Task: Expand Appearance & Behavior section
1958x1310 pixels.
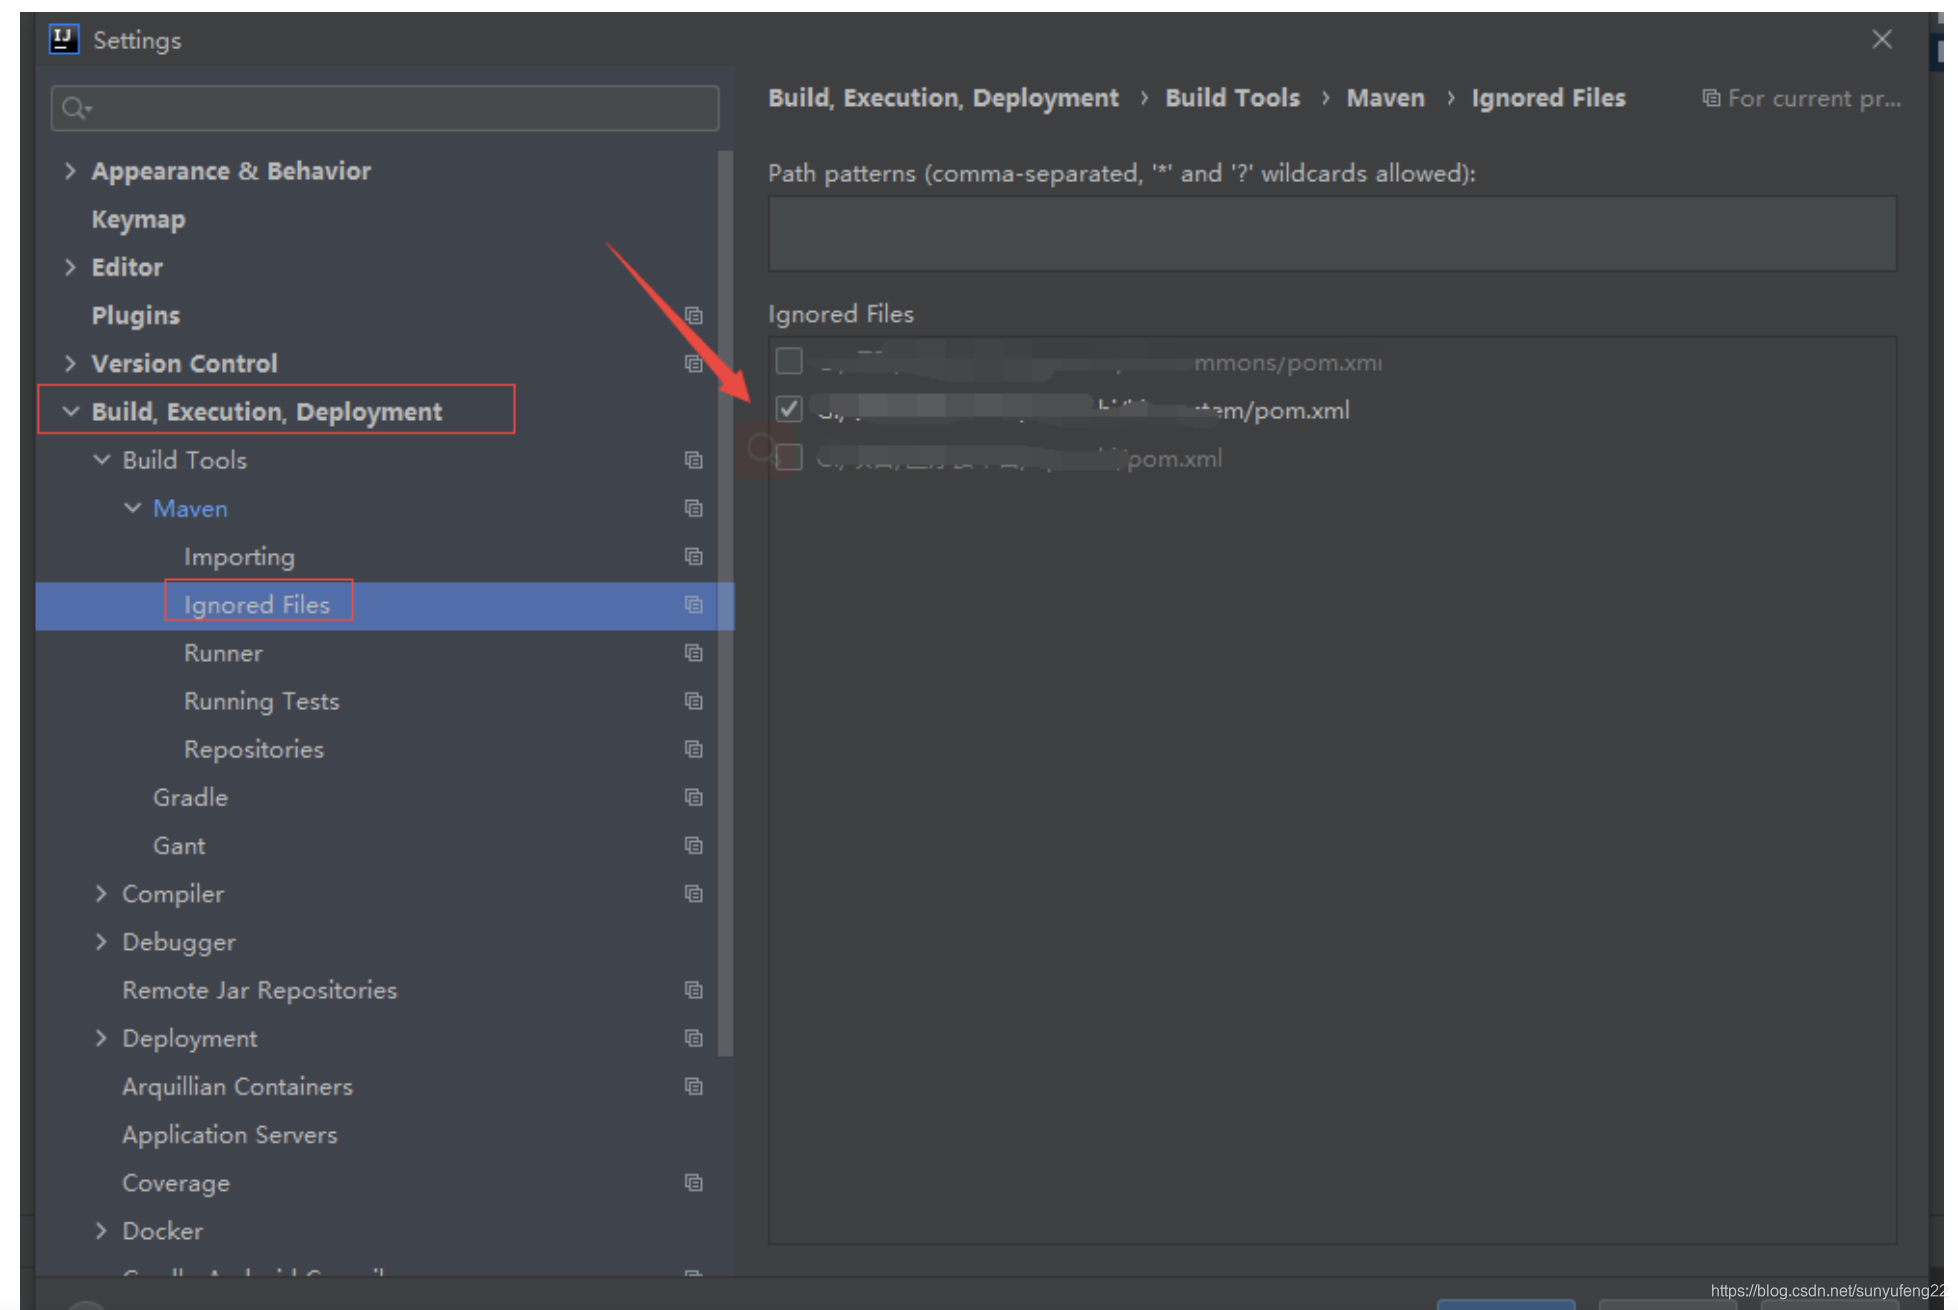Action: [x=70, y=171]
